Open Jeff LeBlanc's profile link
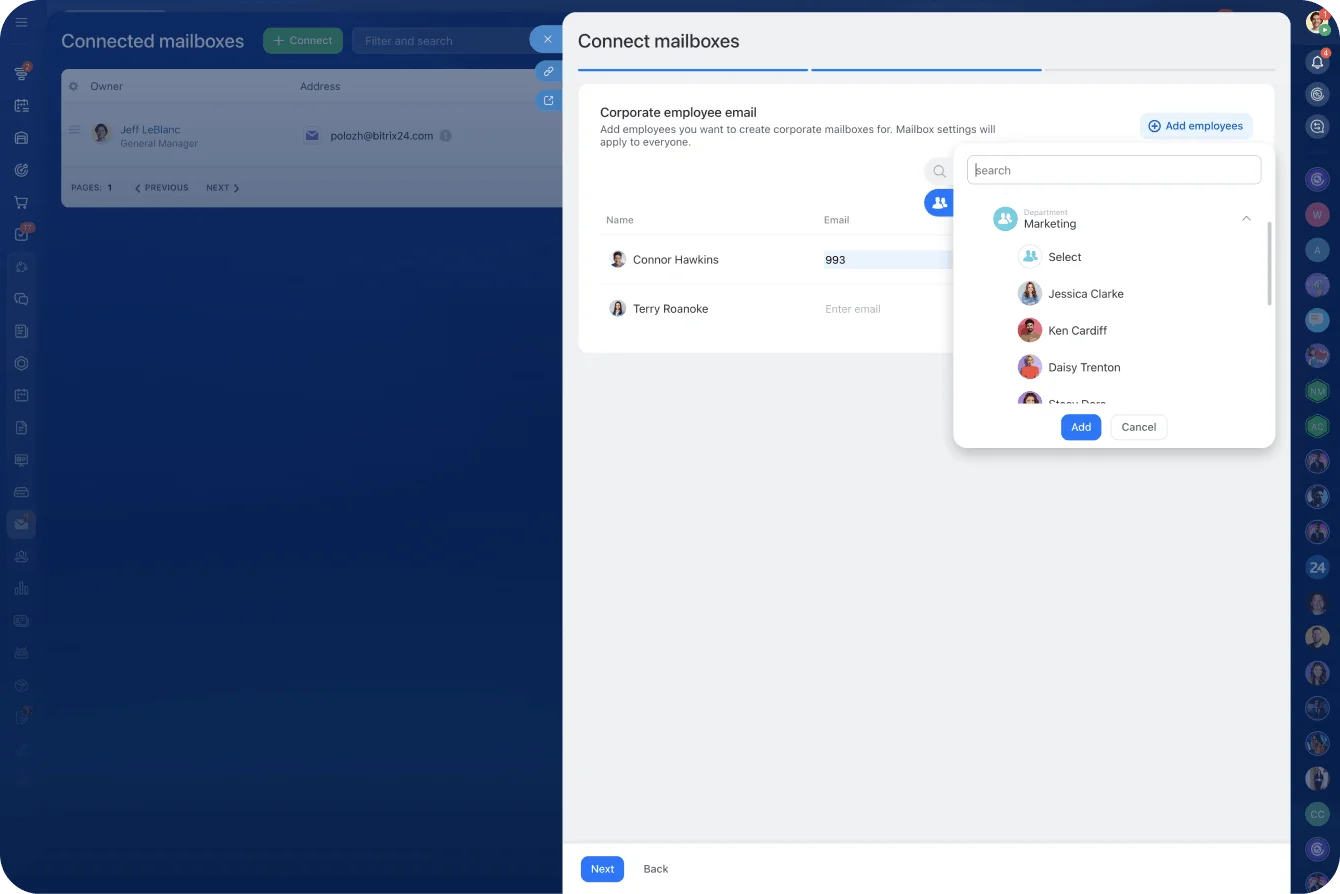This screenshot has height=894, width=1340. (150, 128)
